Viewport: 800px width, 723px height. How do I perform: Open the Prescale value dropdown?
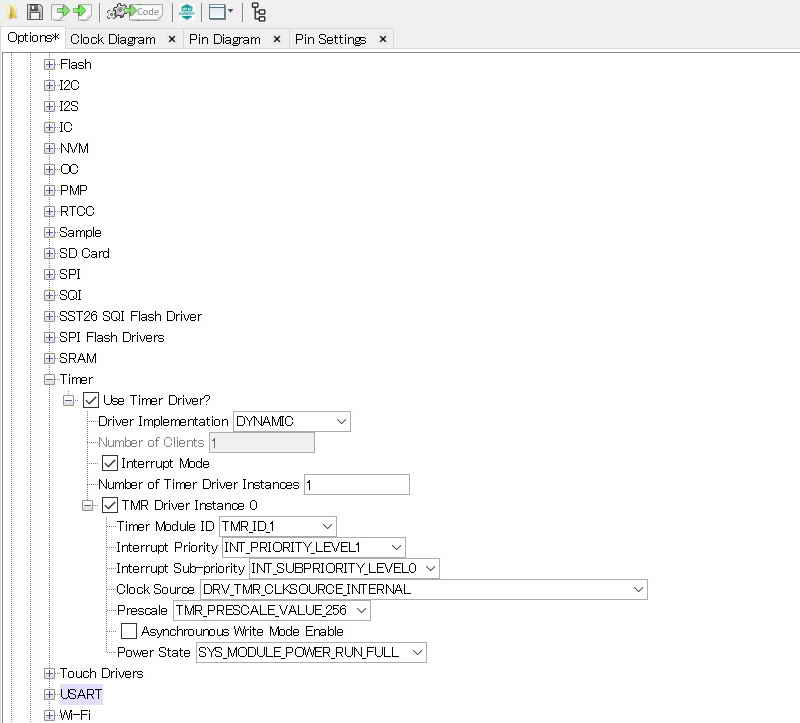[272, 610]
